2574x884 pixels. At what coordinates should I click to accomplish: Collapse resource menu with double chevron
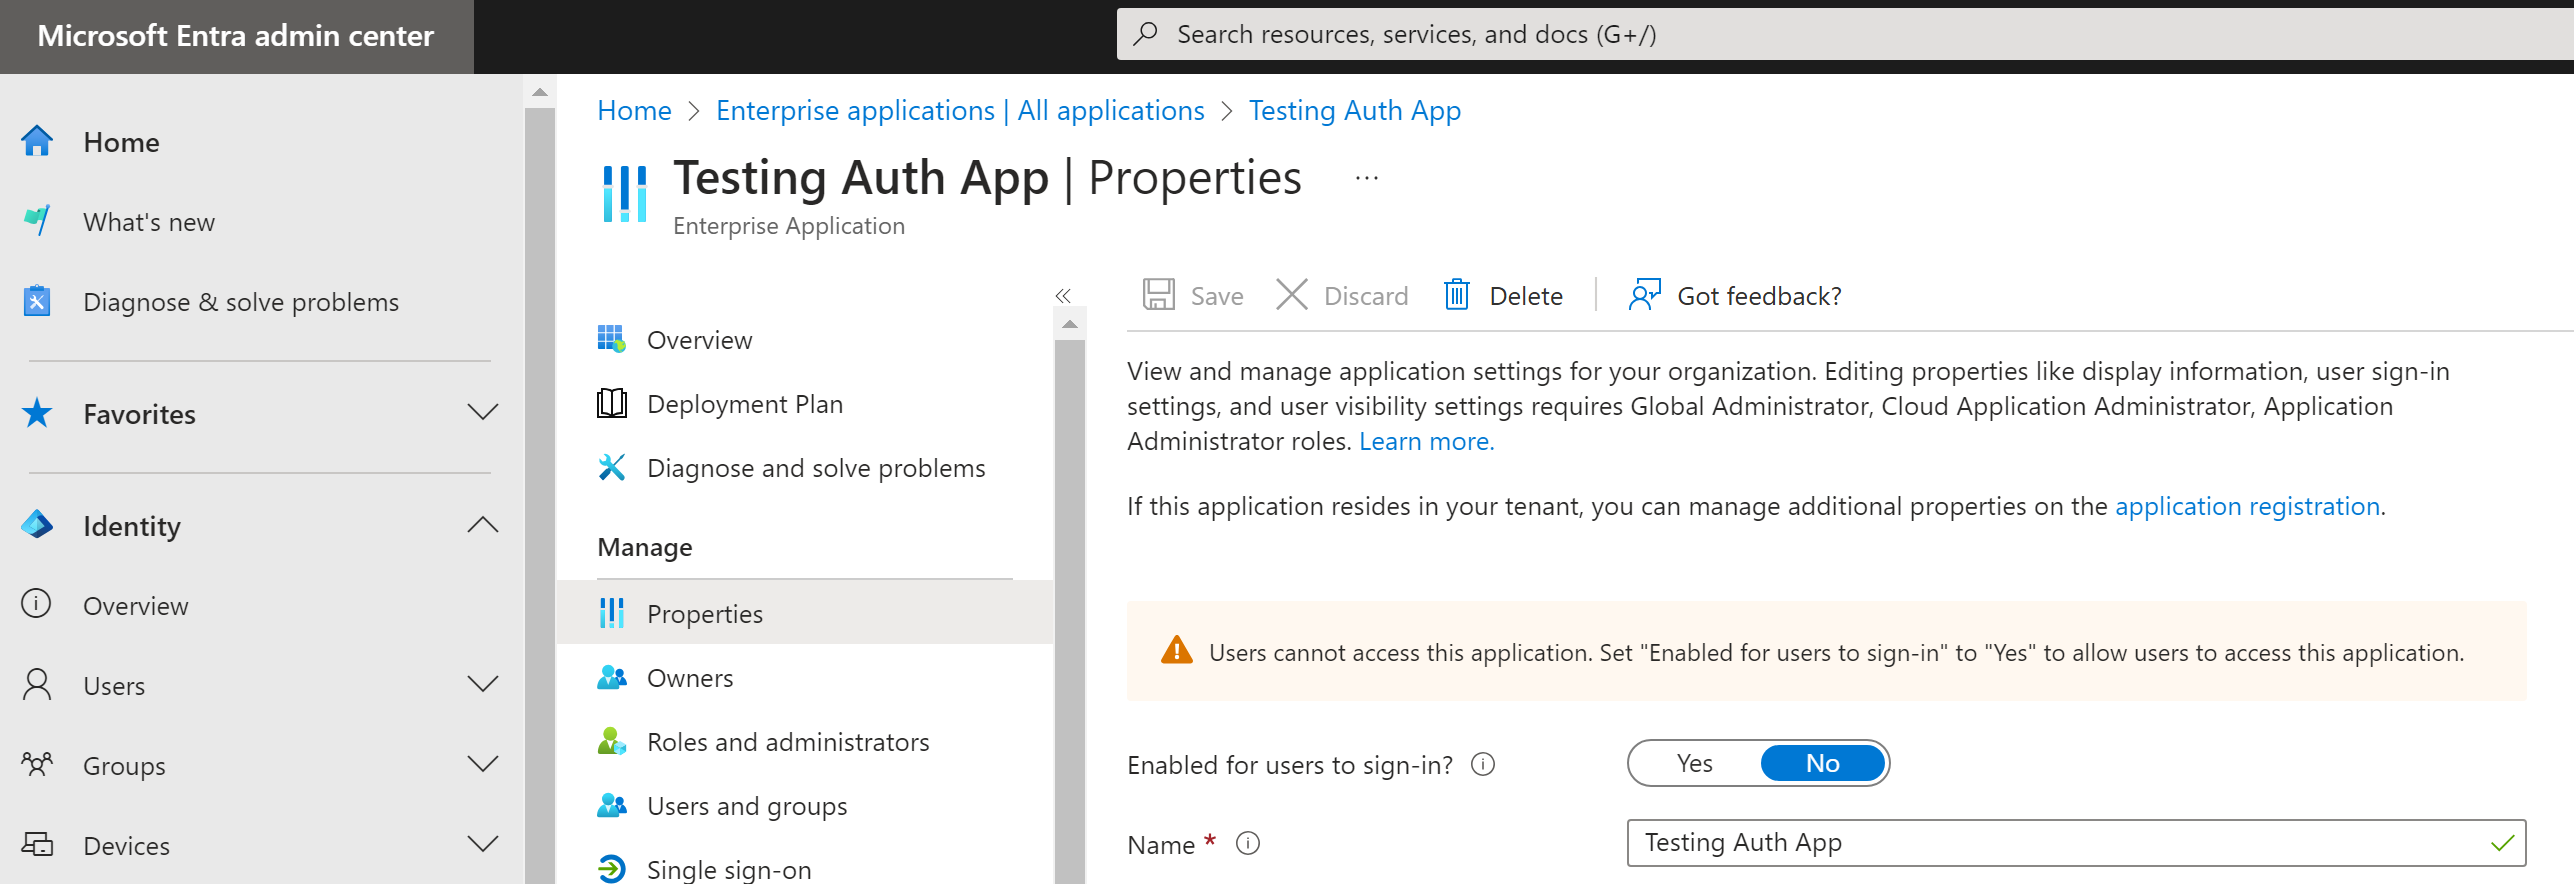(1063, 296)
